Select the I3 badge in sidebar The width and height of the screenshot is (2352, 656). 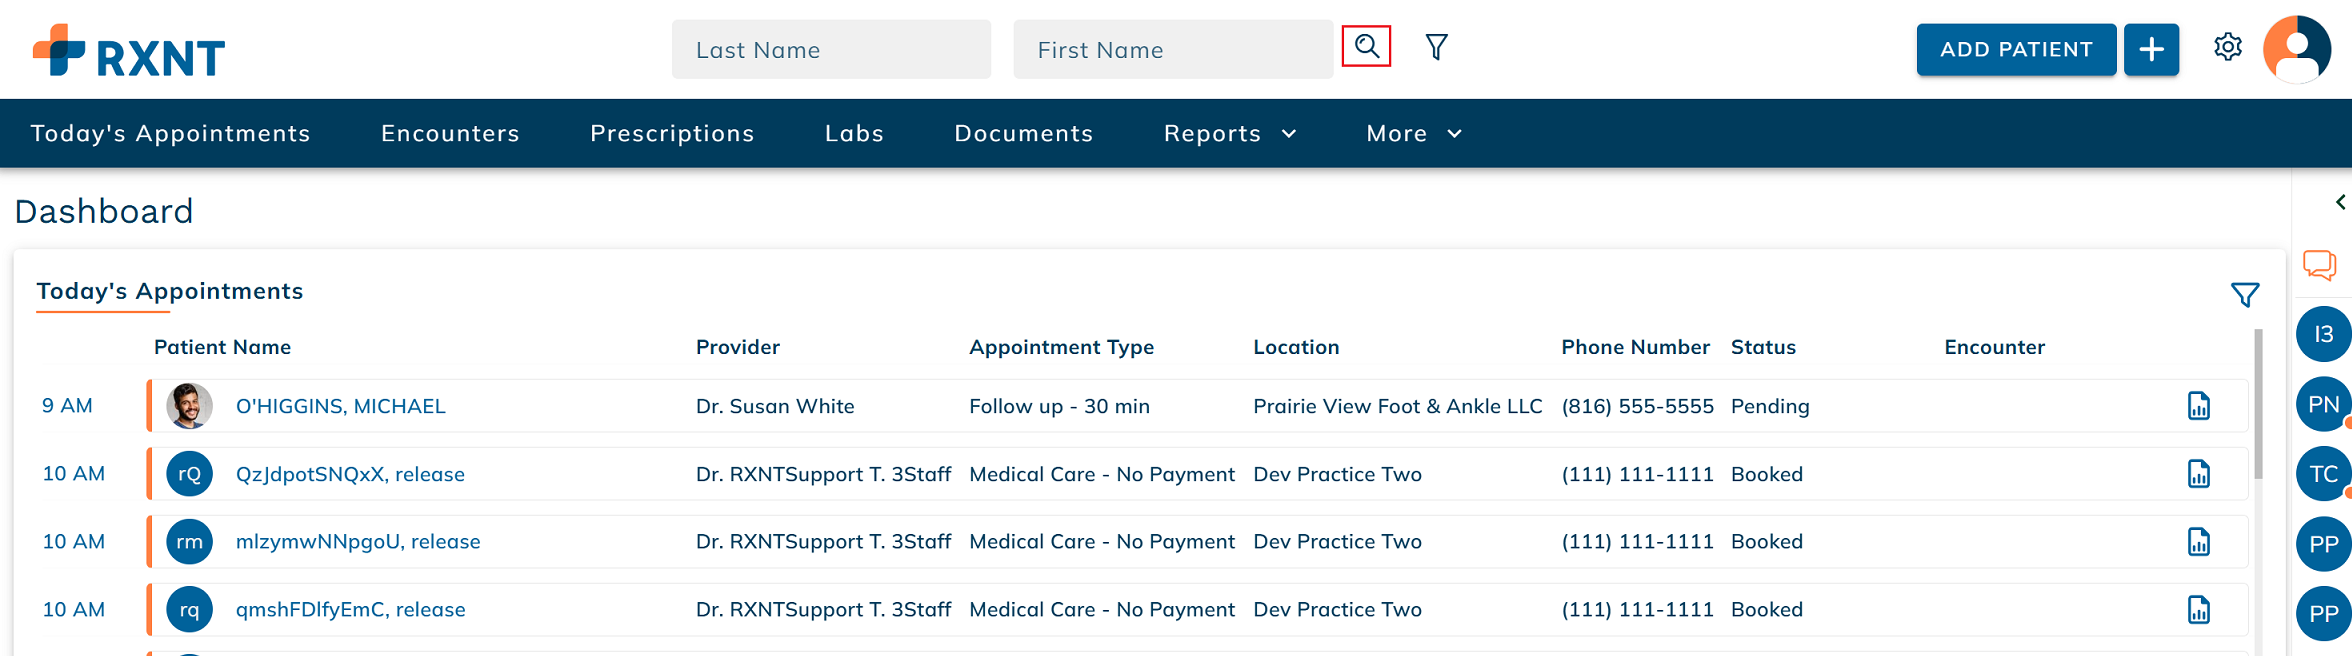(x=2323, y=335)
